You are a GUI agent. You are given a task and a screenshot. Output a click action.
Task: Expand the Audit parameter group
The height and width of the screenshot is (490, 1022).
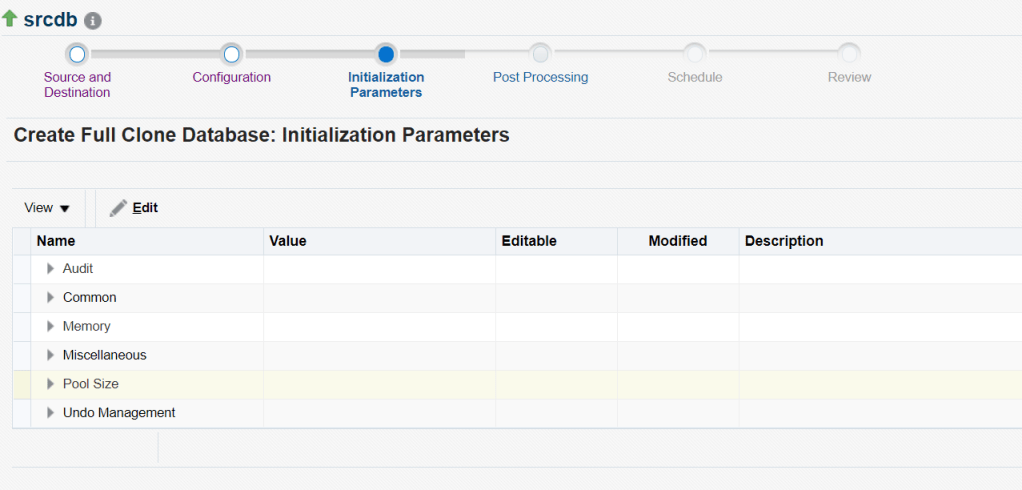point(51,269)
